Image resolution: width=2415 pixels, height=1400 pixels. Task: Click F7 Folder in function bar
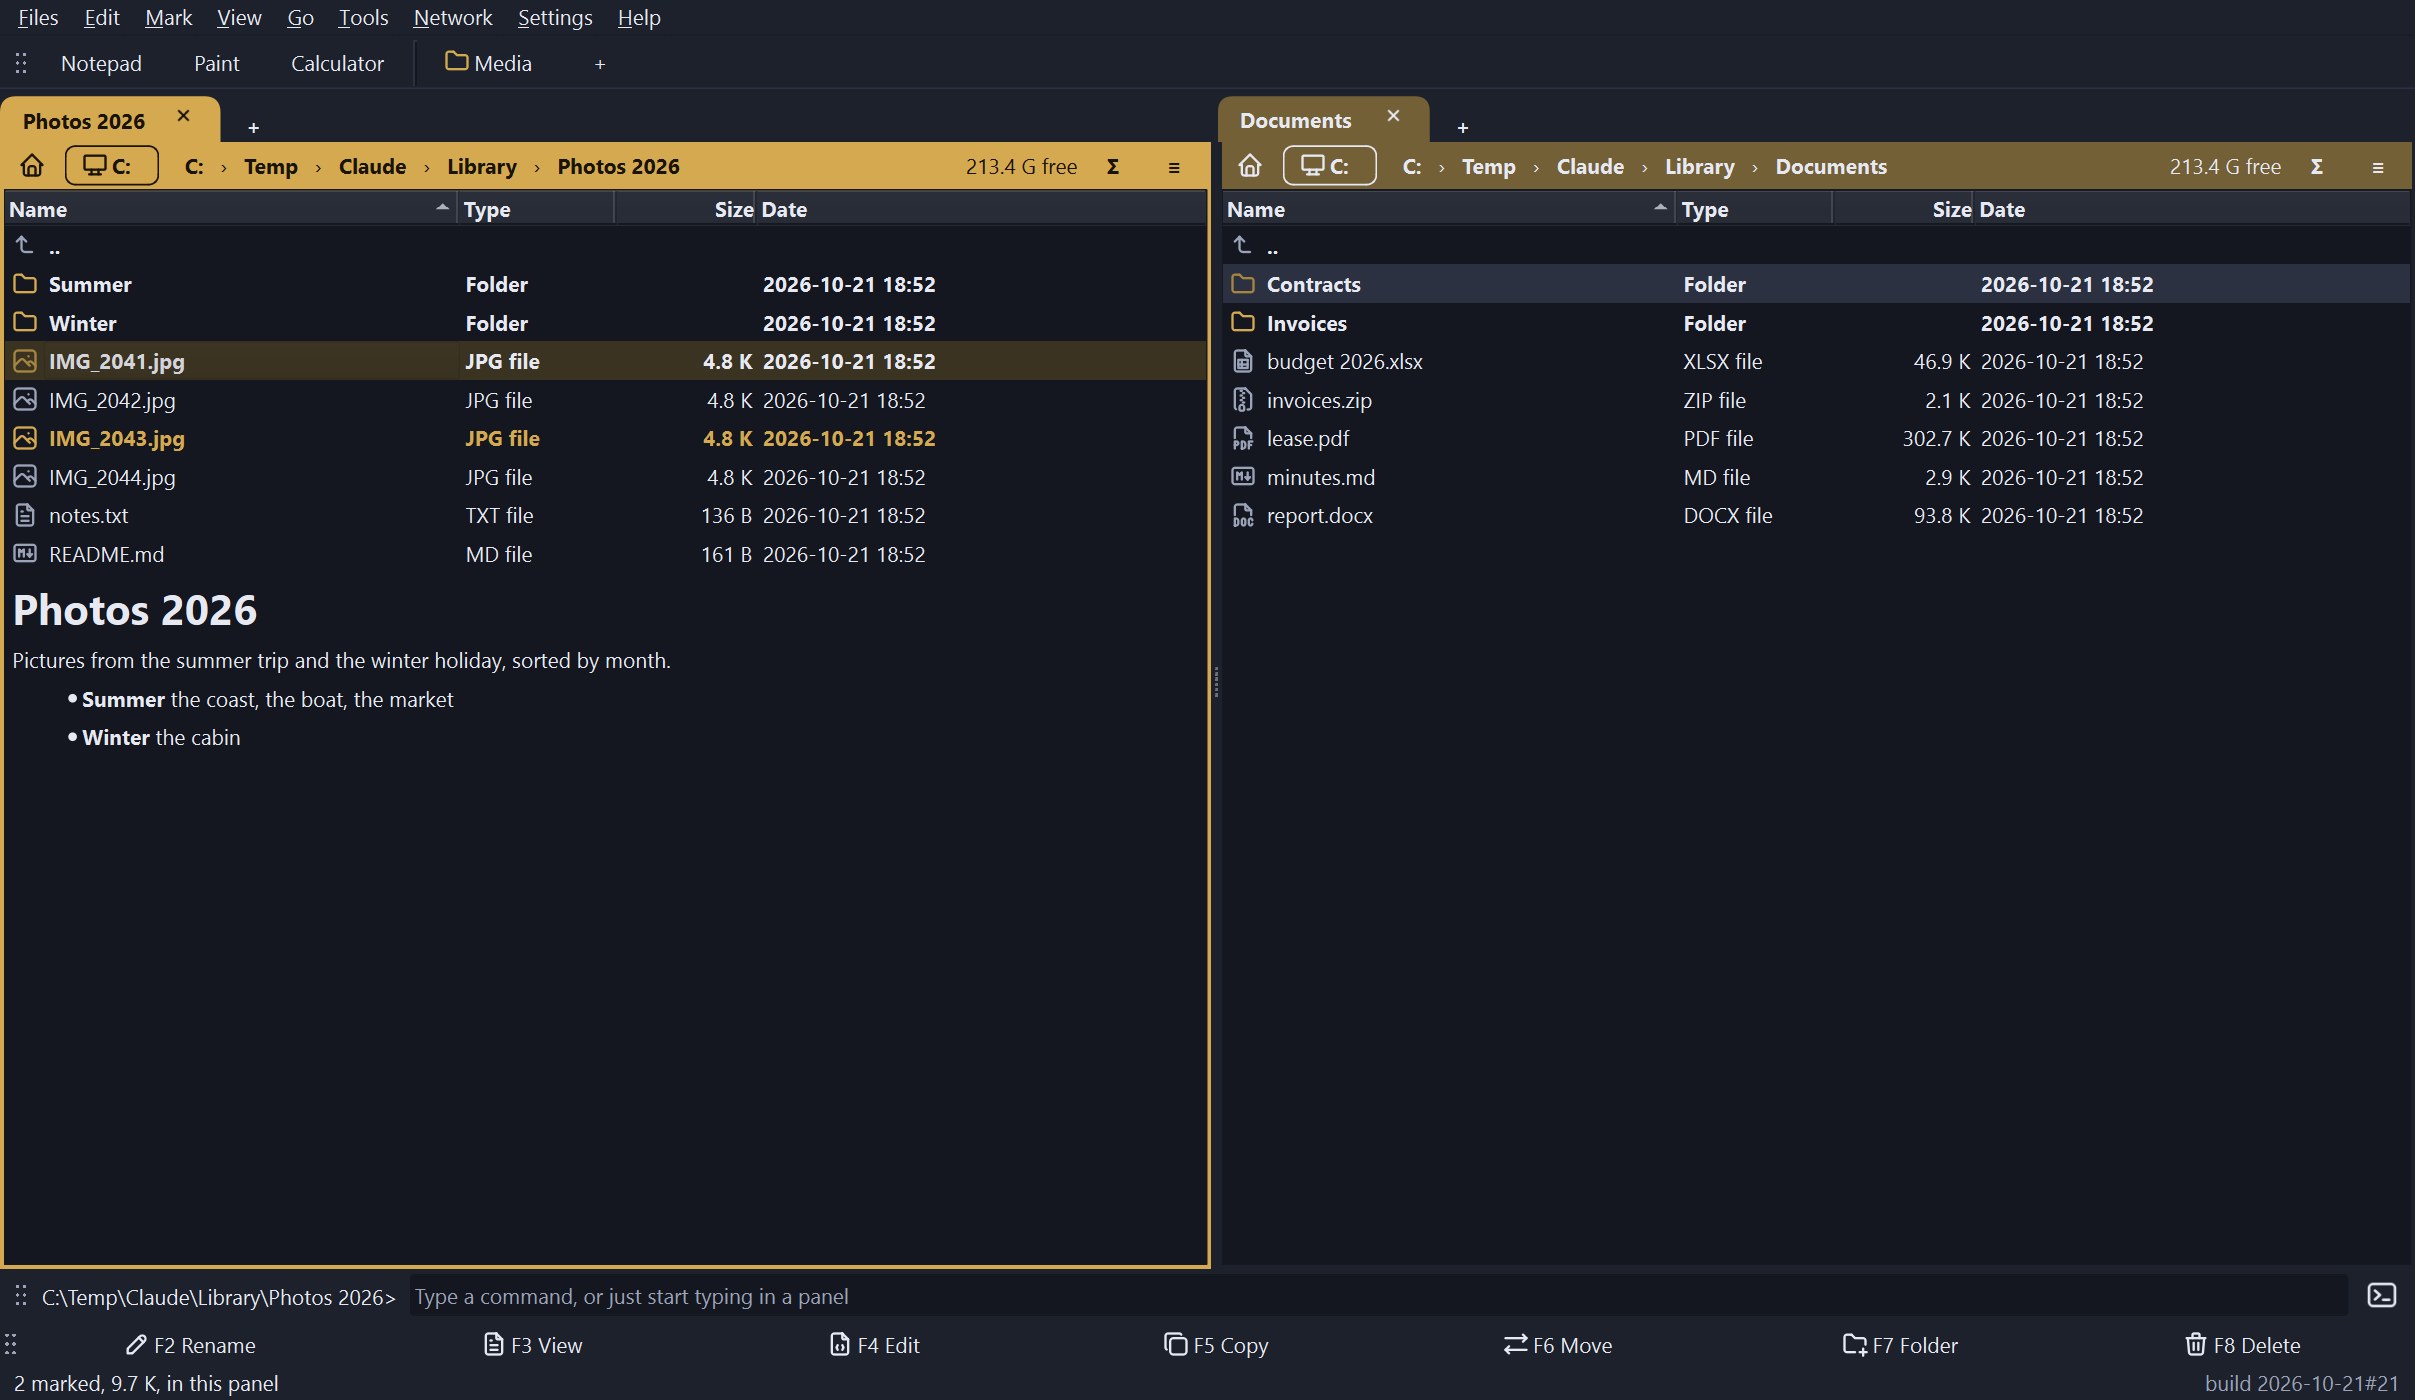(x=1900, y=1345)
